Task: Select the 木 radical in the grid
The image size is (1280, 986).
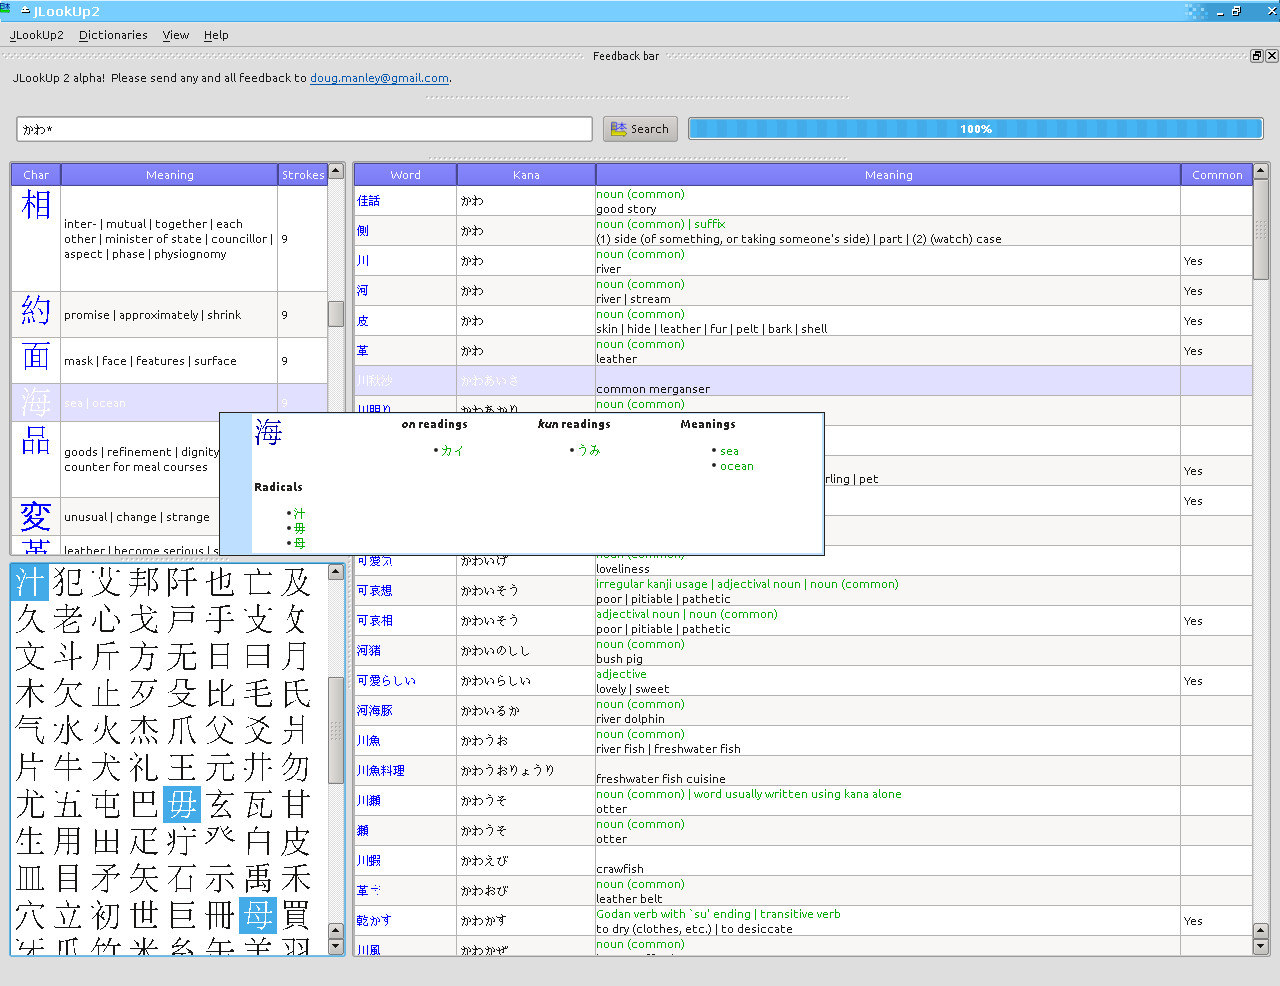Action: coord(30,693)
